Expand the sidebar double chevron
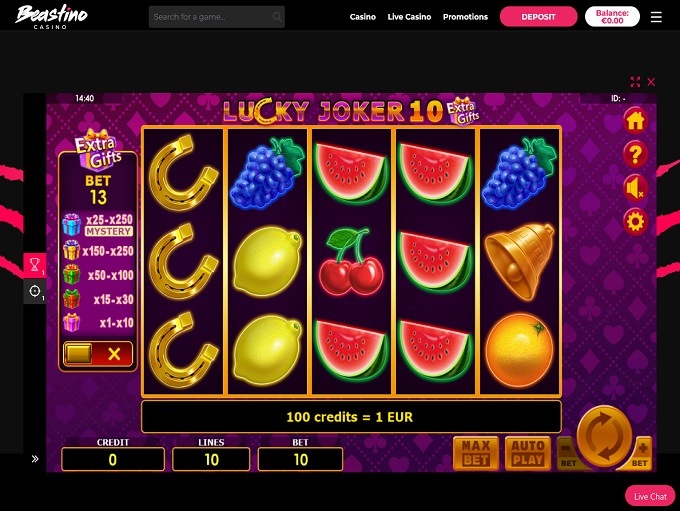Viewport: 680px width, 511px height. pos(35,459)
